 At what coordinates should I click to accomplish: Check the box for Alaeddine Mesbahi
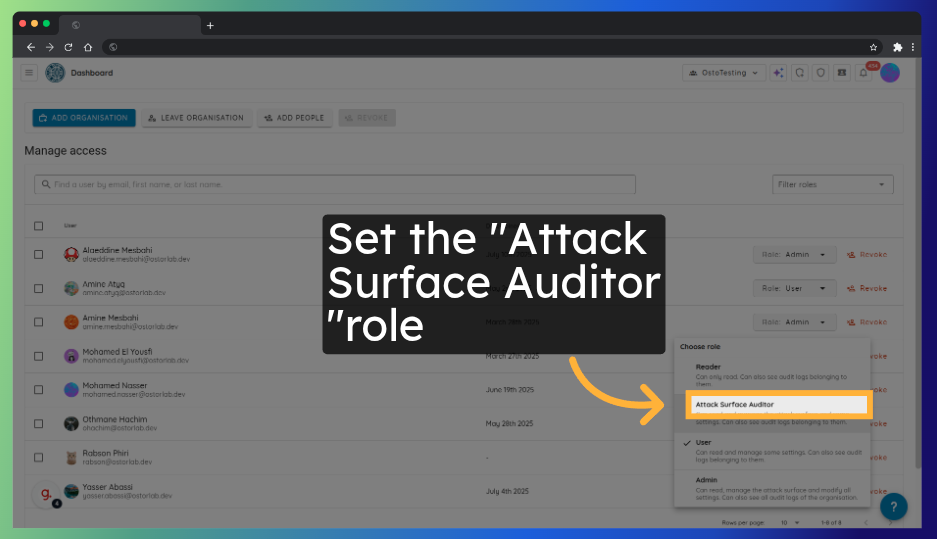(x=39, y=255)
